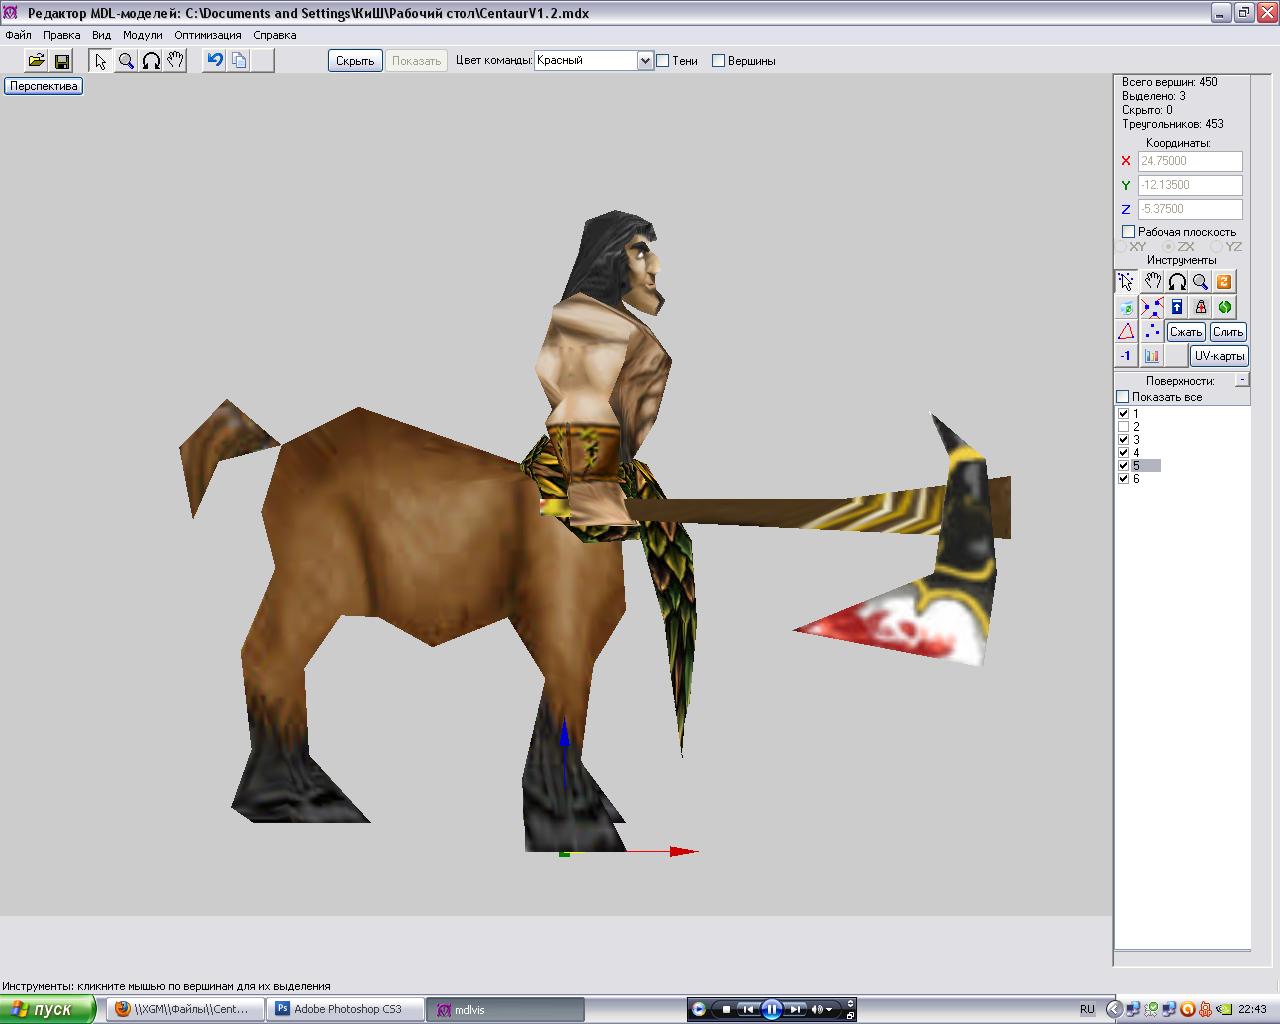This screenshot has width=1280, height=1024.
Task: Click the red figure icon in Инструменты
Action: [1200, 307]
